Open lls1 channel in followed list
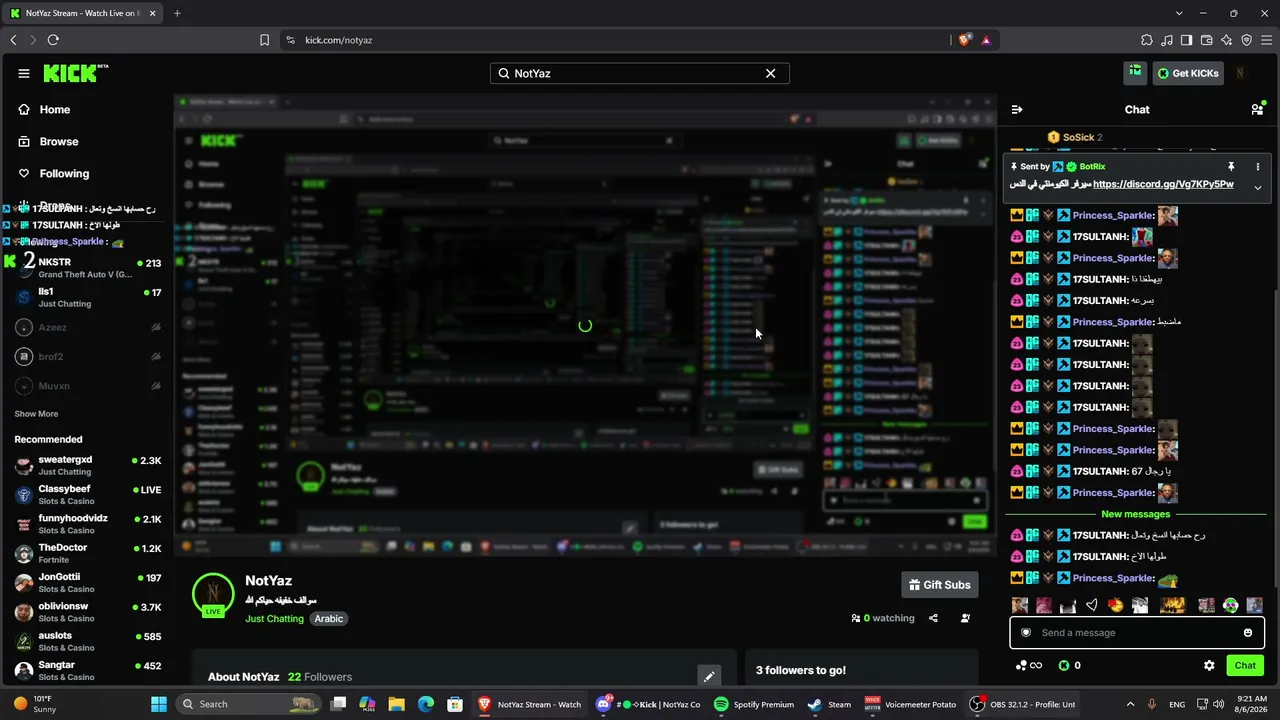The image size is (1280, 720). (x=87, y=297)
